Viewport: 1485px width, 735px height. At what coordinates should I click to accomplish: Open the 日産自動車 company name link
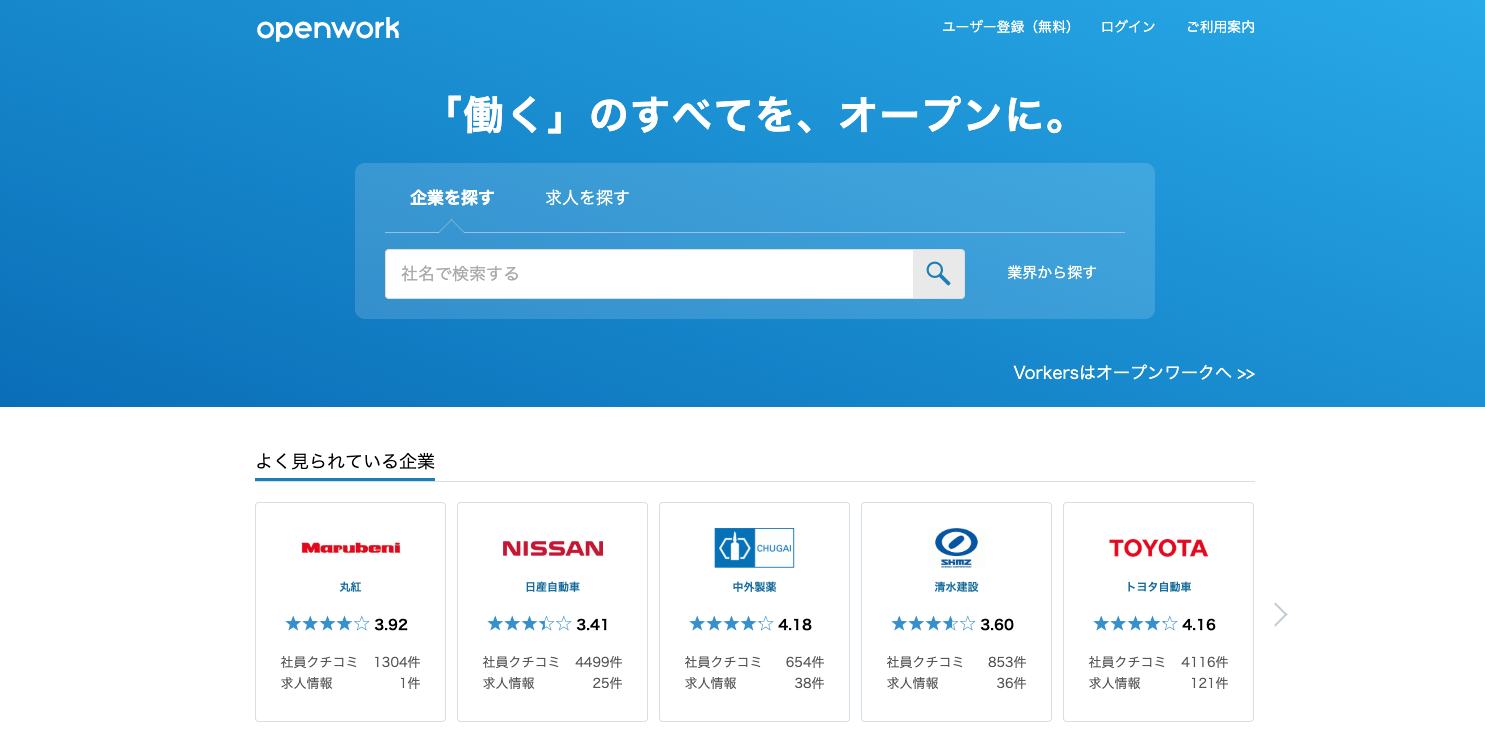[x=552, y=587]
